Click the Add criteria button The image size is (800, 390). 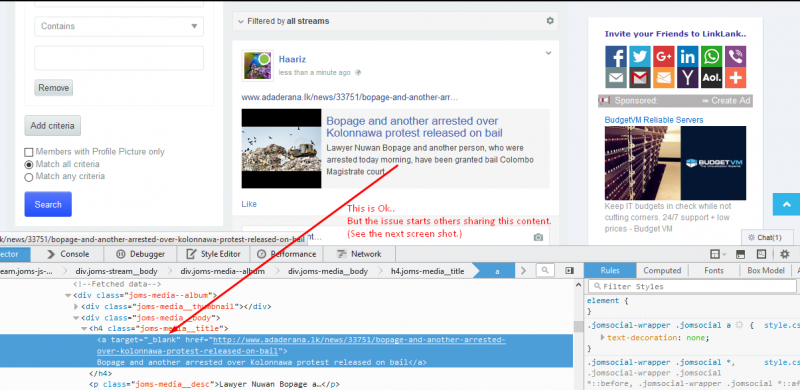(x=53, y=126)
